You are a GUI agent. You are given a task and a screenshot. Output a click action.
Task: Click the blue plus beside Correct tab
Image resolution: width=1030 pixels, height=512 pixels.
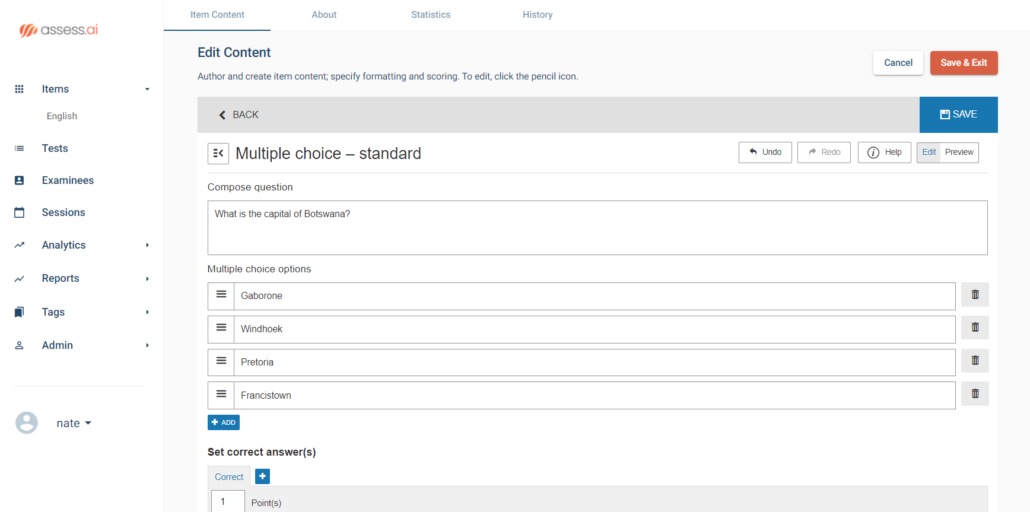click(262, 477)
